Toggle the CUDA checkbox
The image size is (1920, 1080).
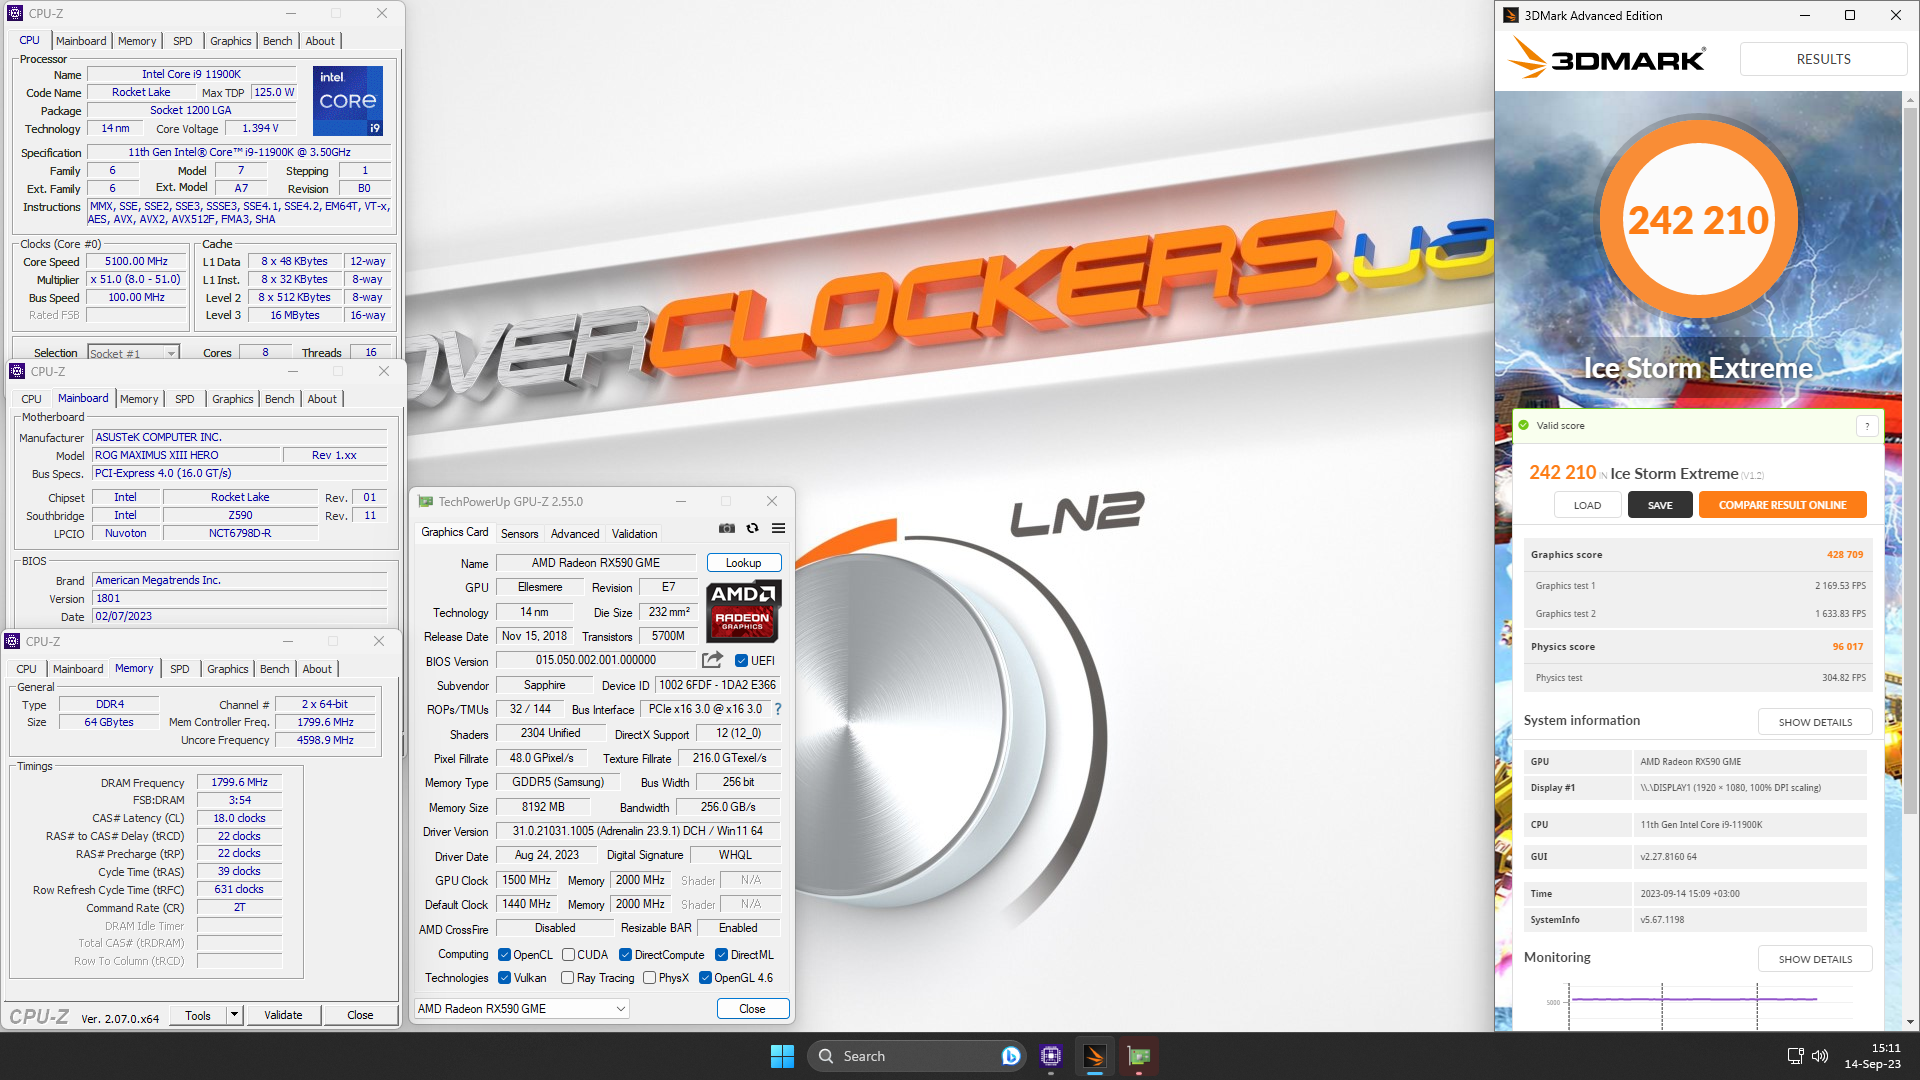(568, 955)
